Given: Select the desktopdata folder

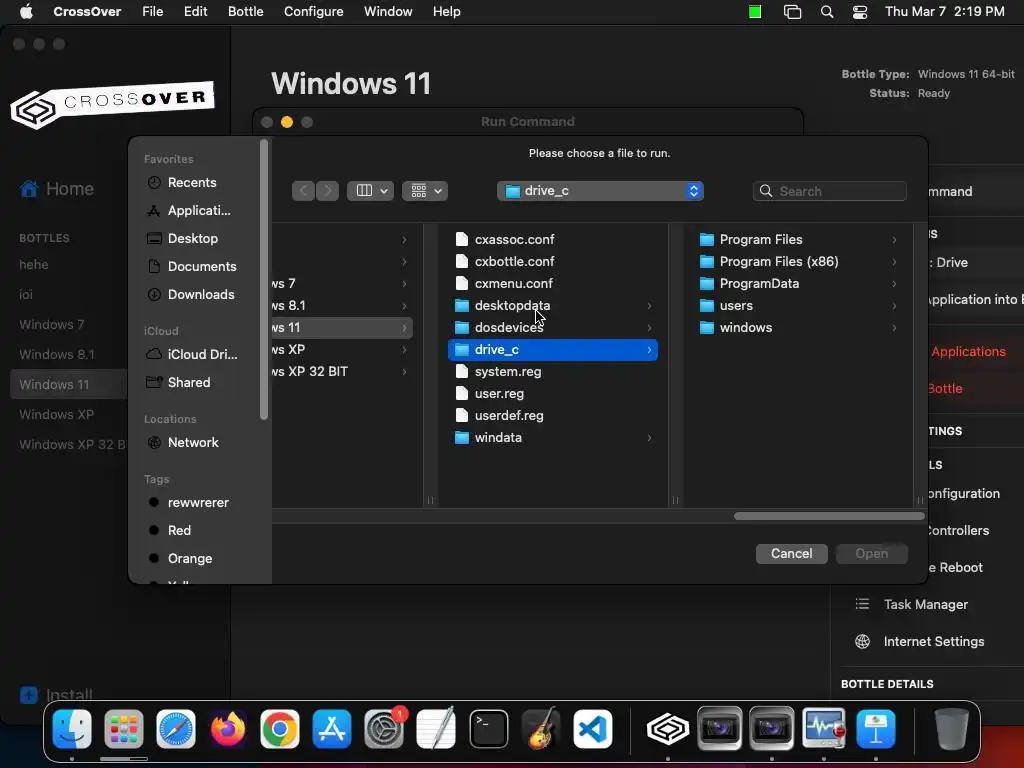Looking at the screenshot, I should pyautogui.click(x=552, y=306).
